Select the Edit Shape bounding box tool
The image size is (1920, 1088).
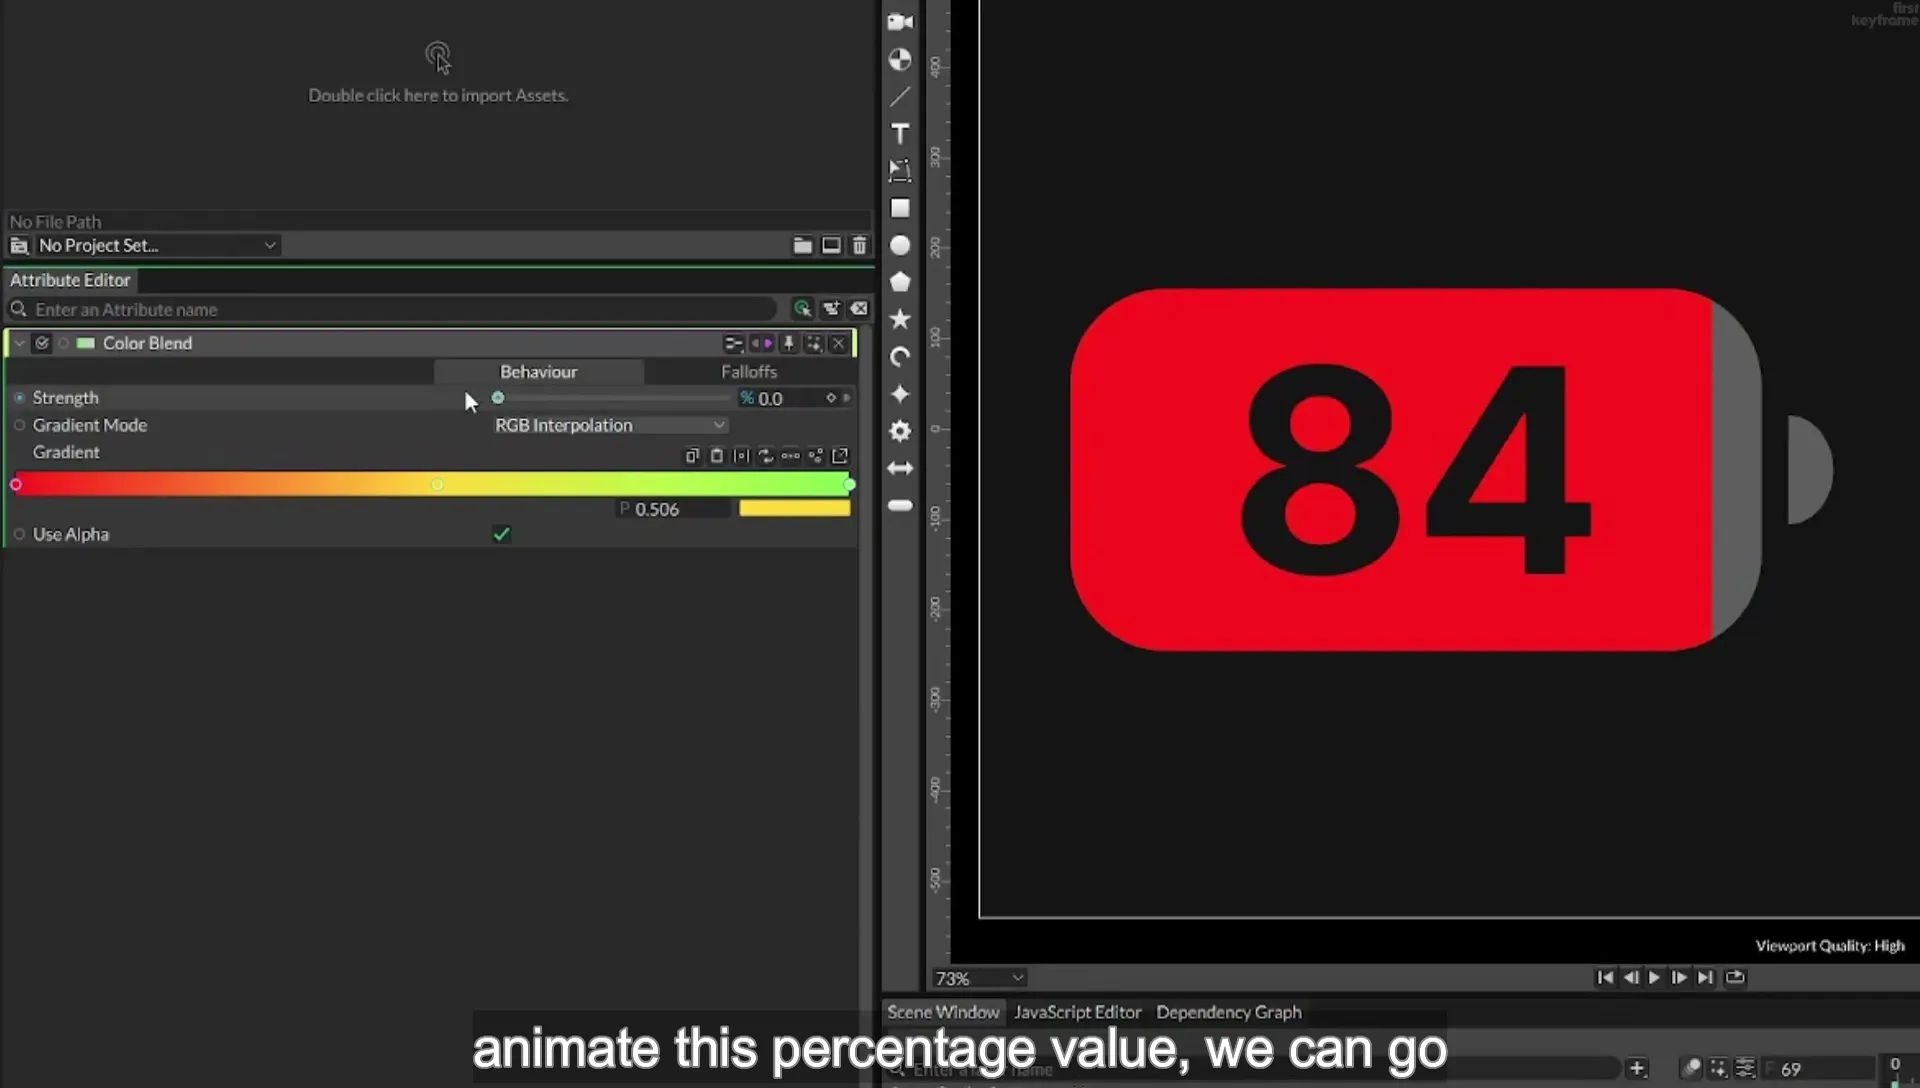[x=900, y=171]
